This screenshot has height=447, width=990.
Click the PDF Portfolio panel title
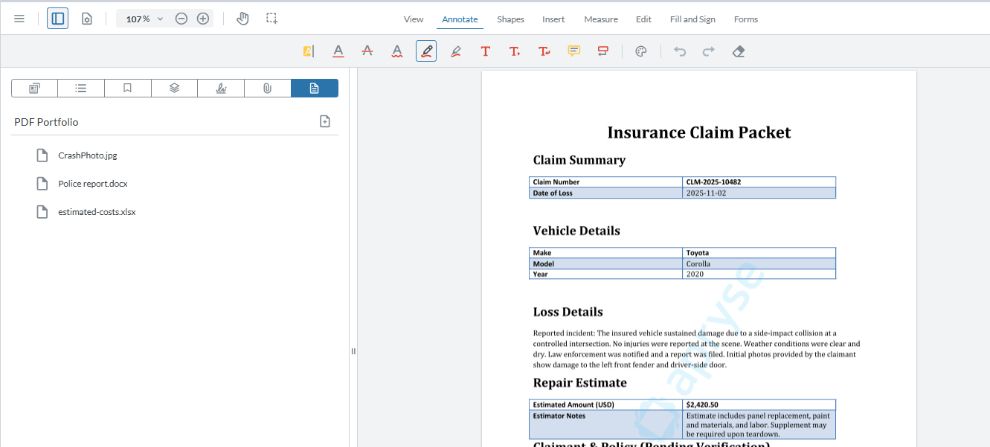tap(46, 122)
